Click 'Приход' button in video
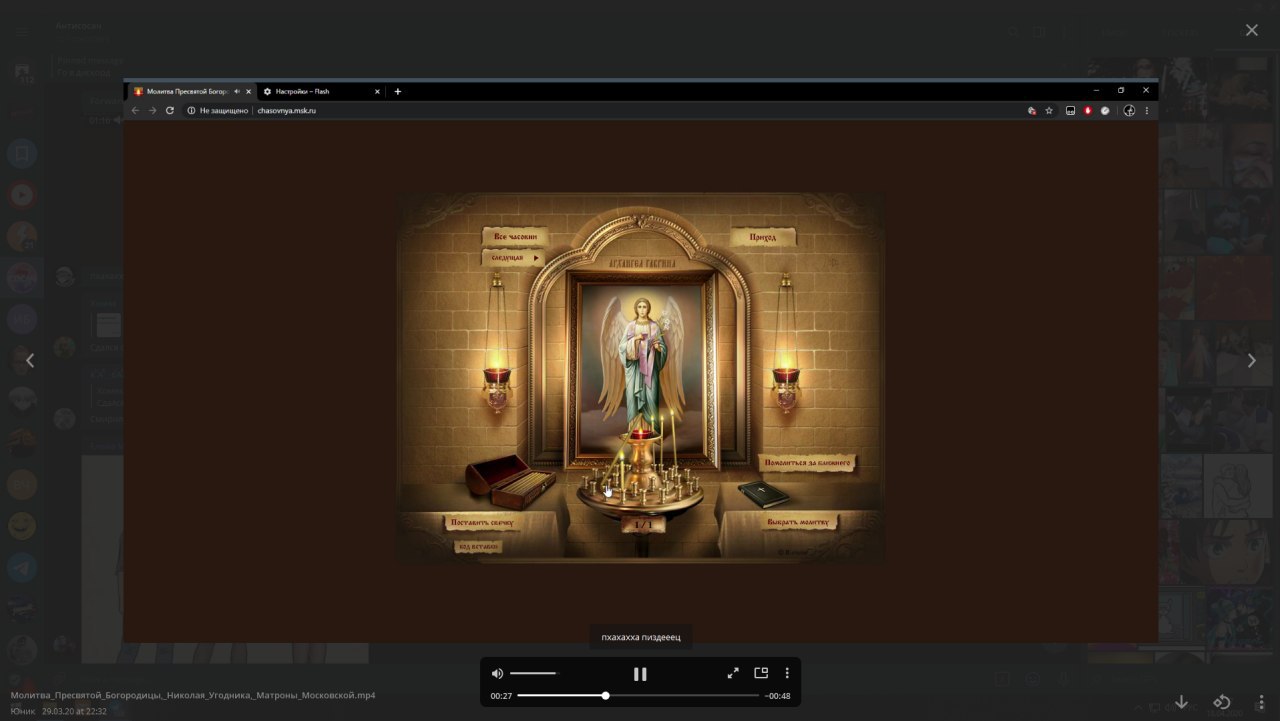The width and height of the screenshot is (1280, 721). coord(763,238)
